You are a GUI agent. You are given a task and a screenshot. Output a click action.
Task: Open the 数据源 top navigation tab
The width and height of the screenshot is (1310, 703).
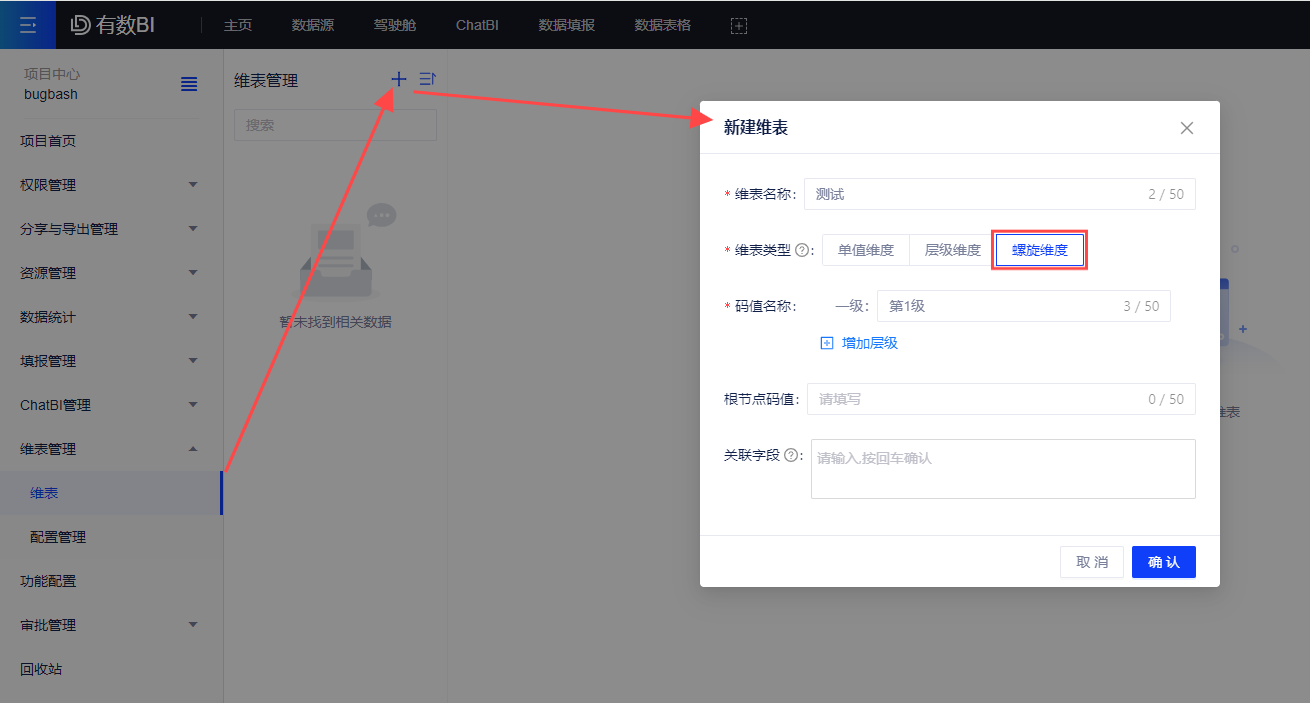coord(313,25)
